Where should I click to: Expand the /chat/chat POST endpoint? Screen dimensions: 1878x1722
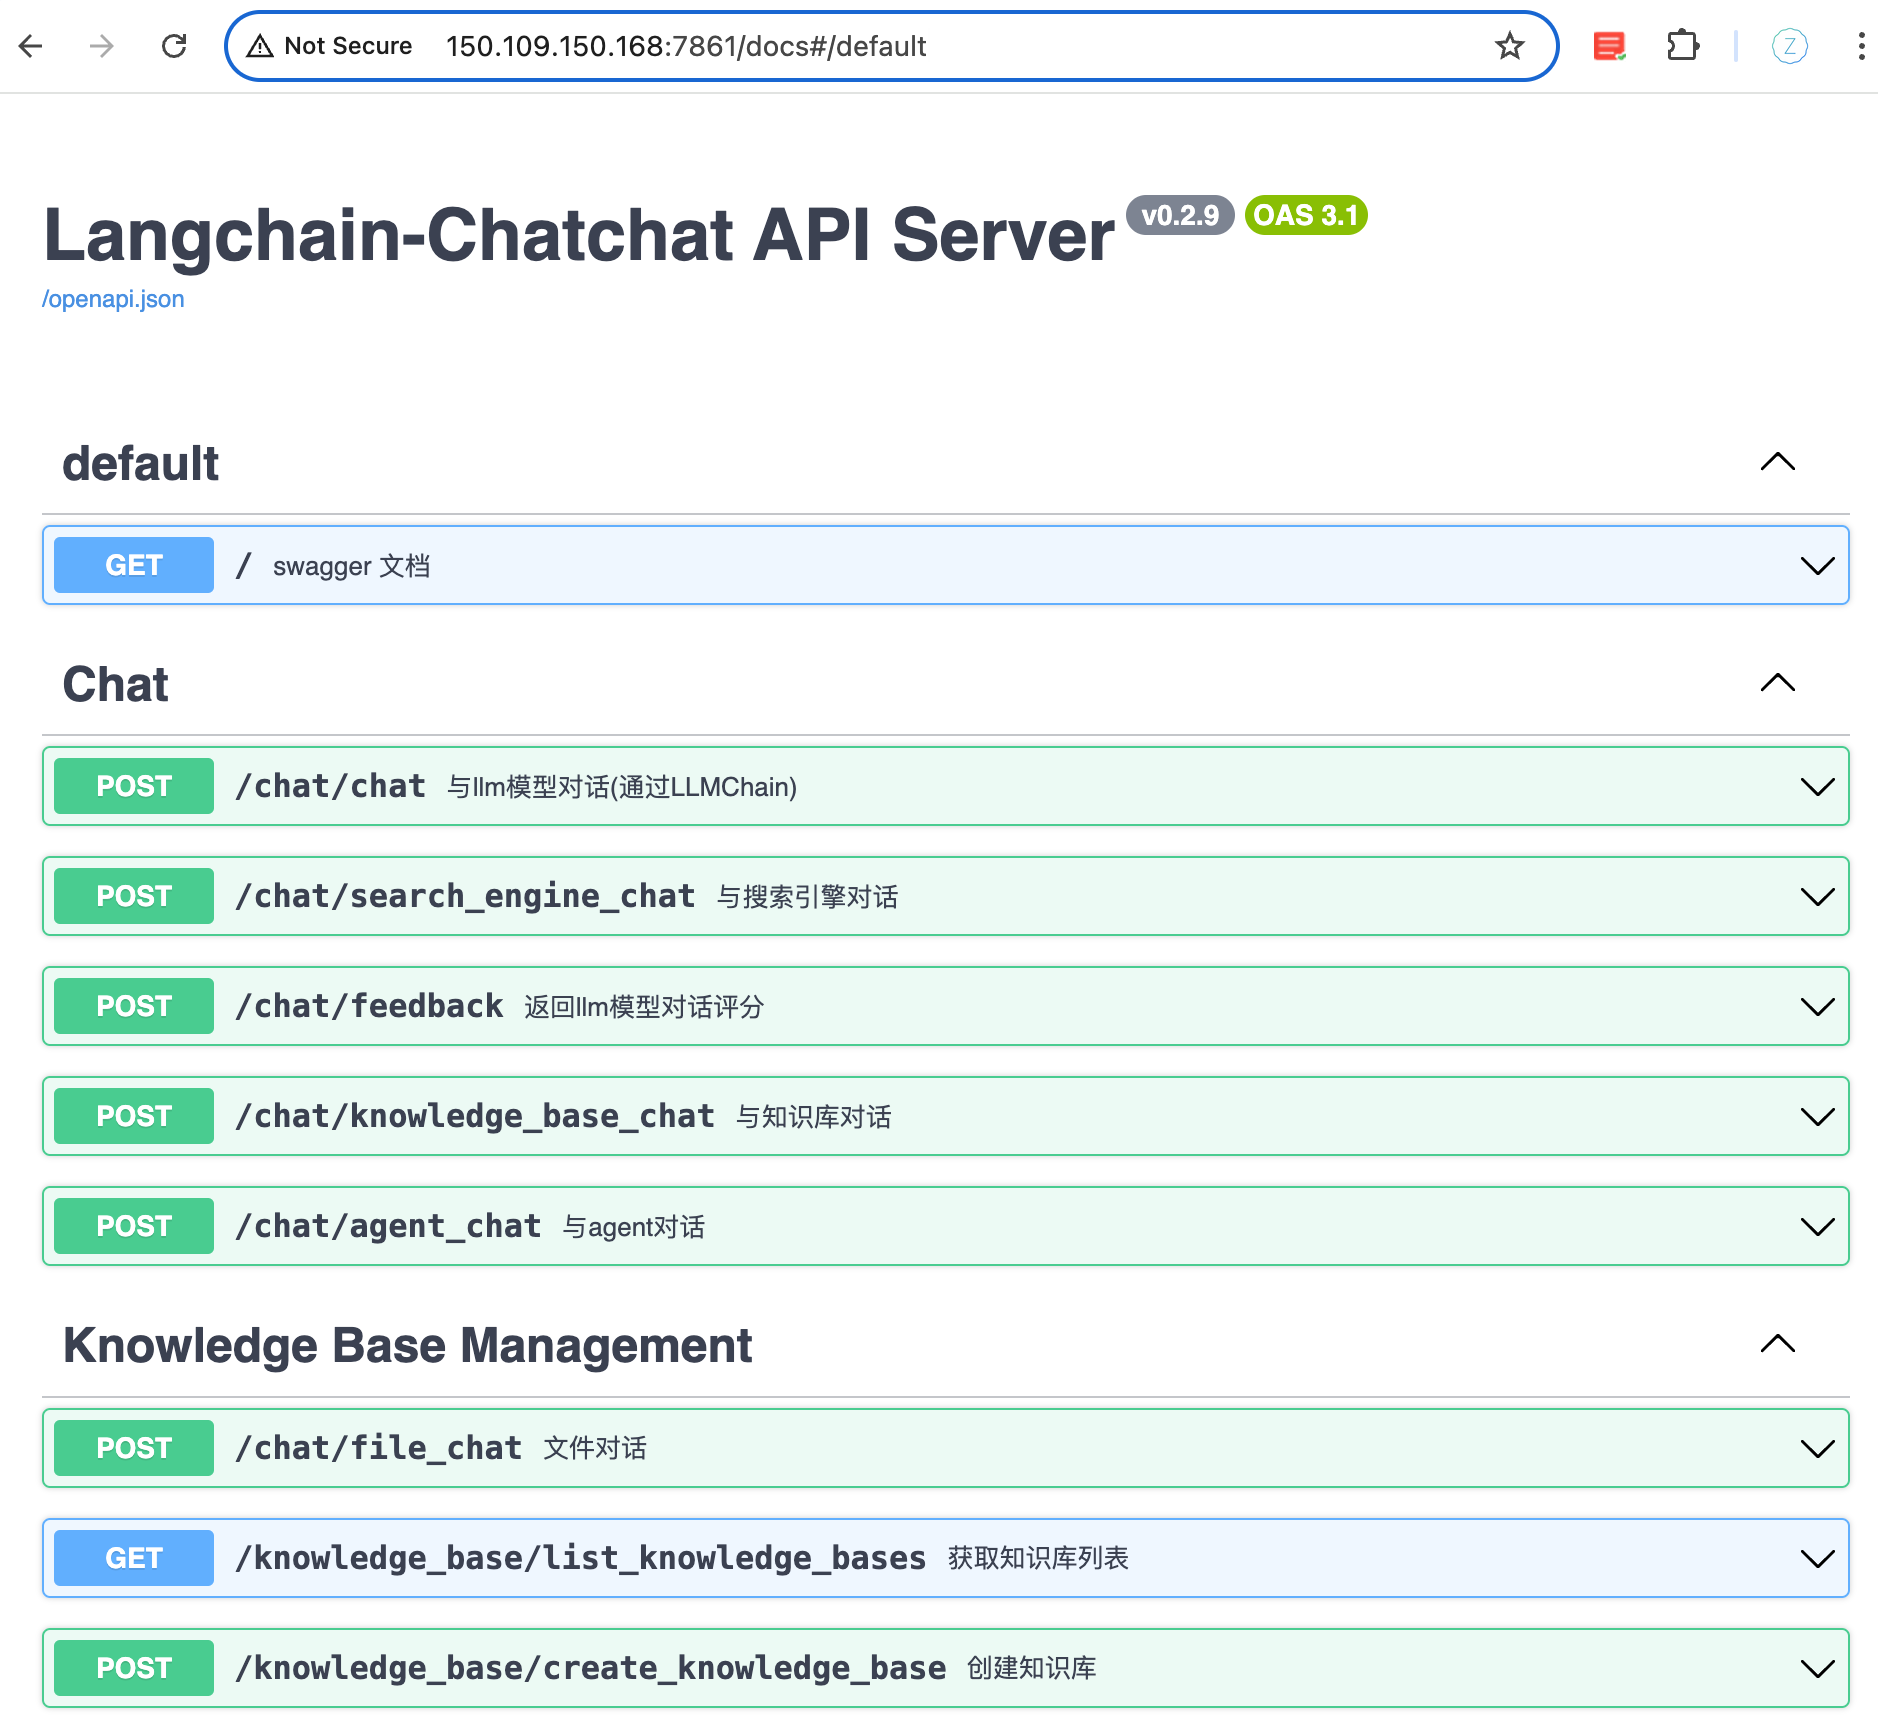1816,787
